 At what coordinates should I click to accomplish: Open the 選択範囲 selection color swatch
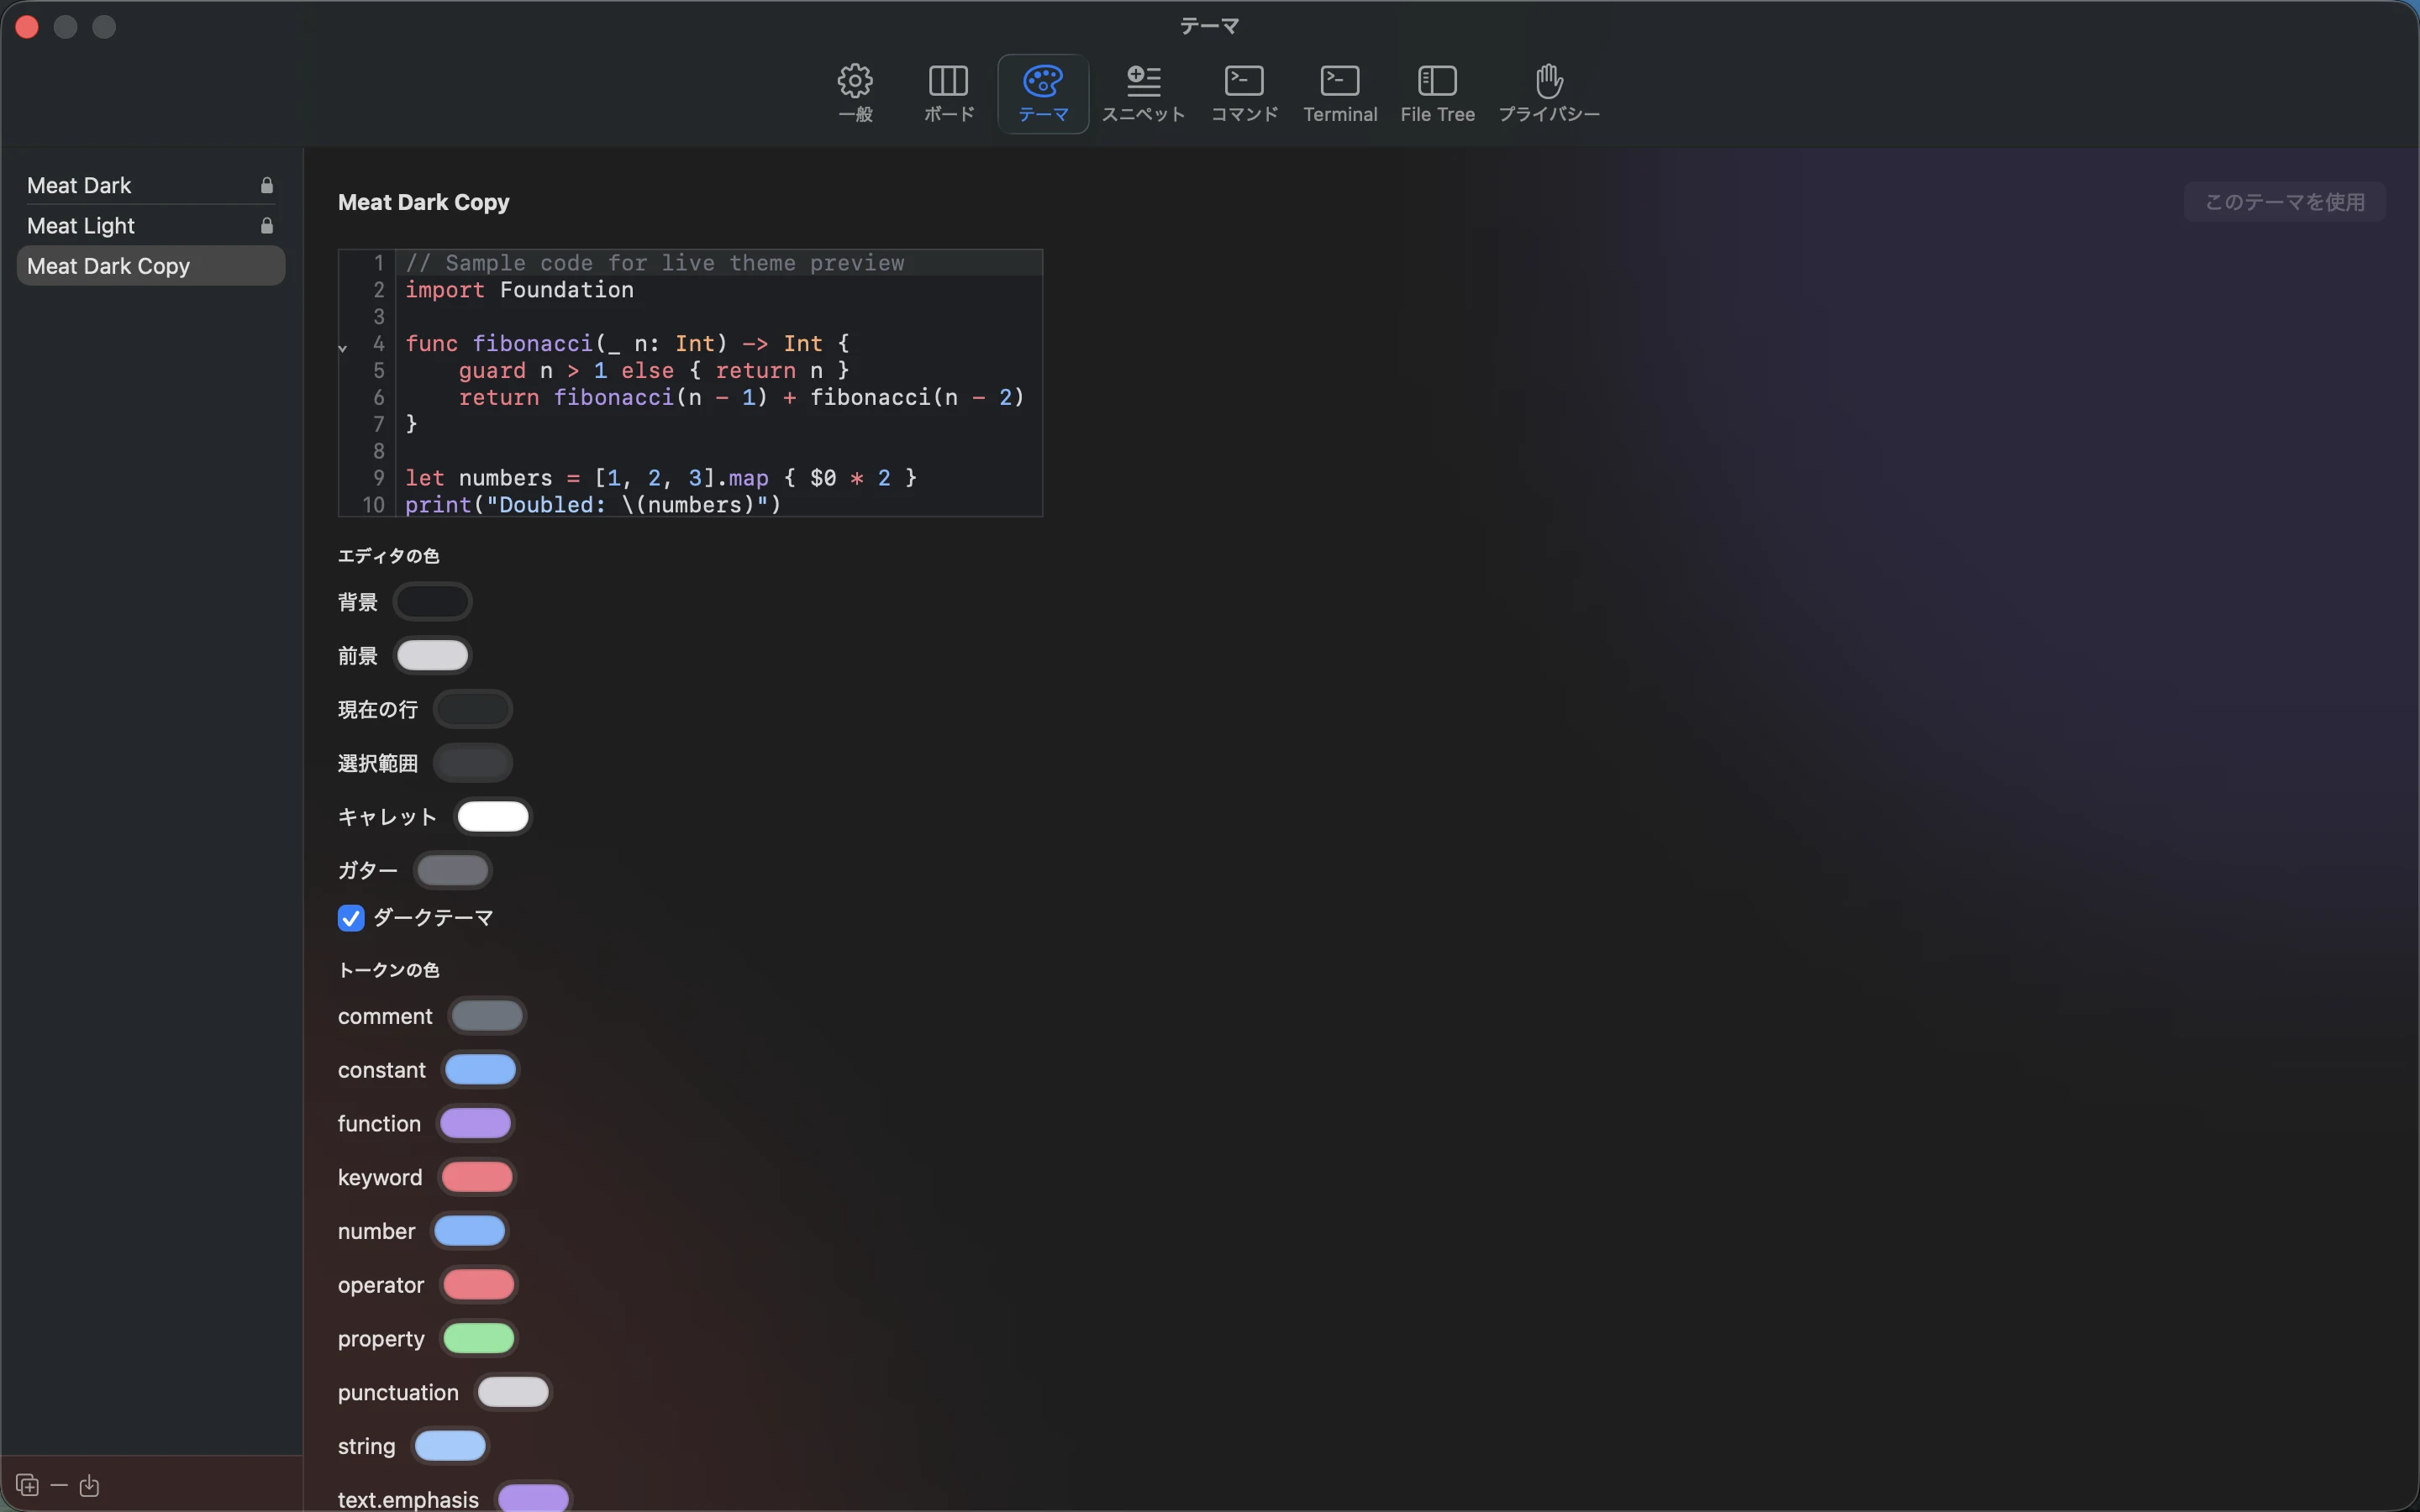click(473, 763)
